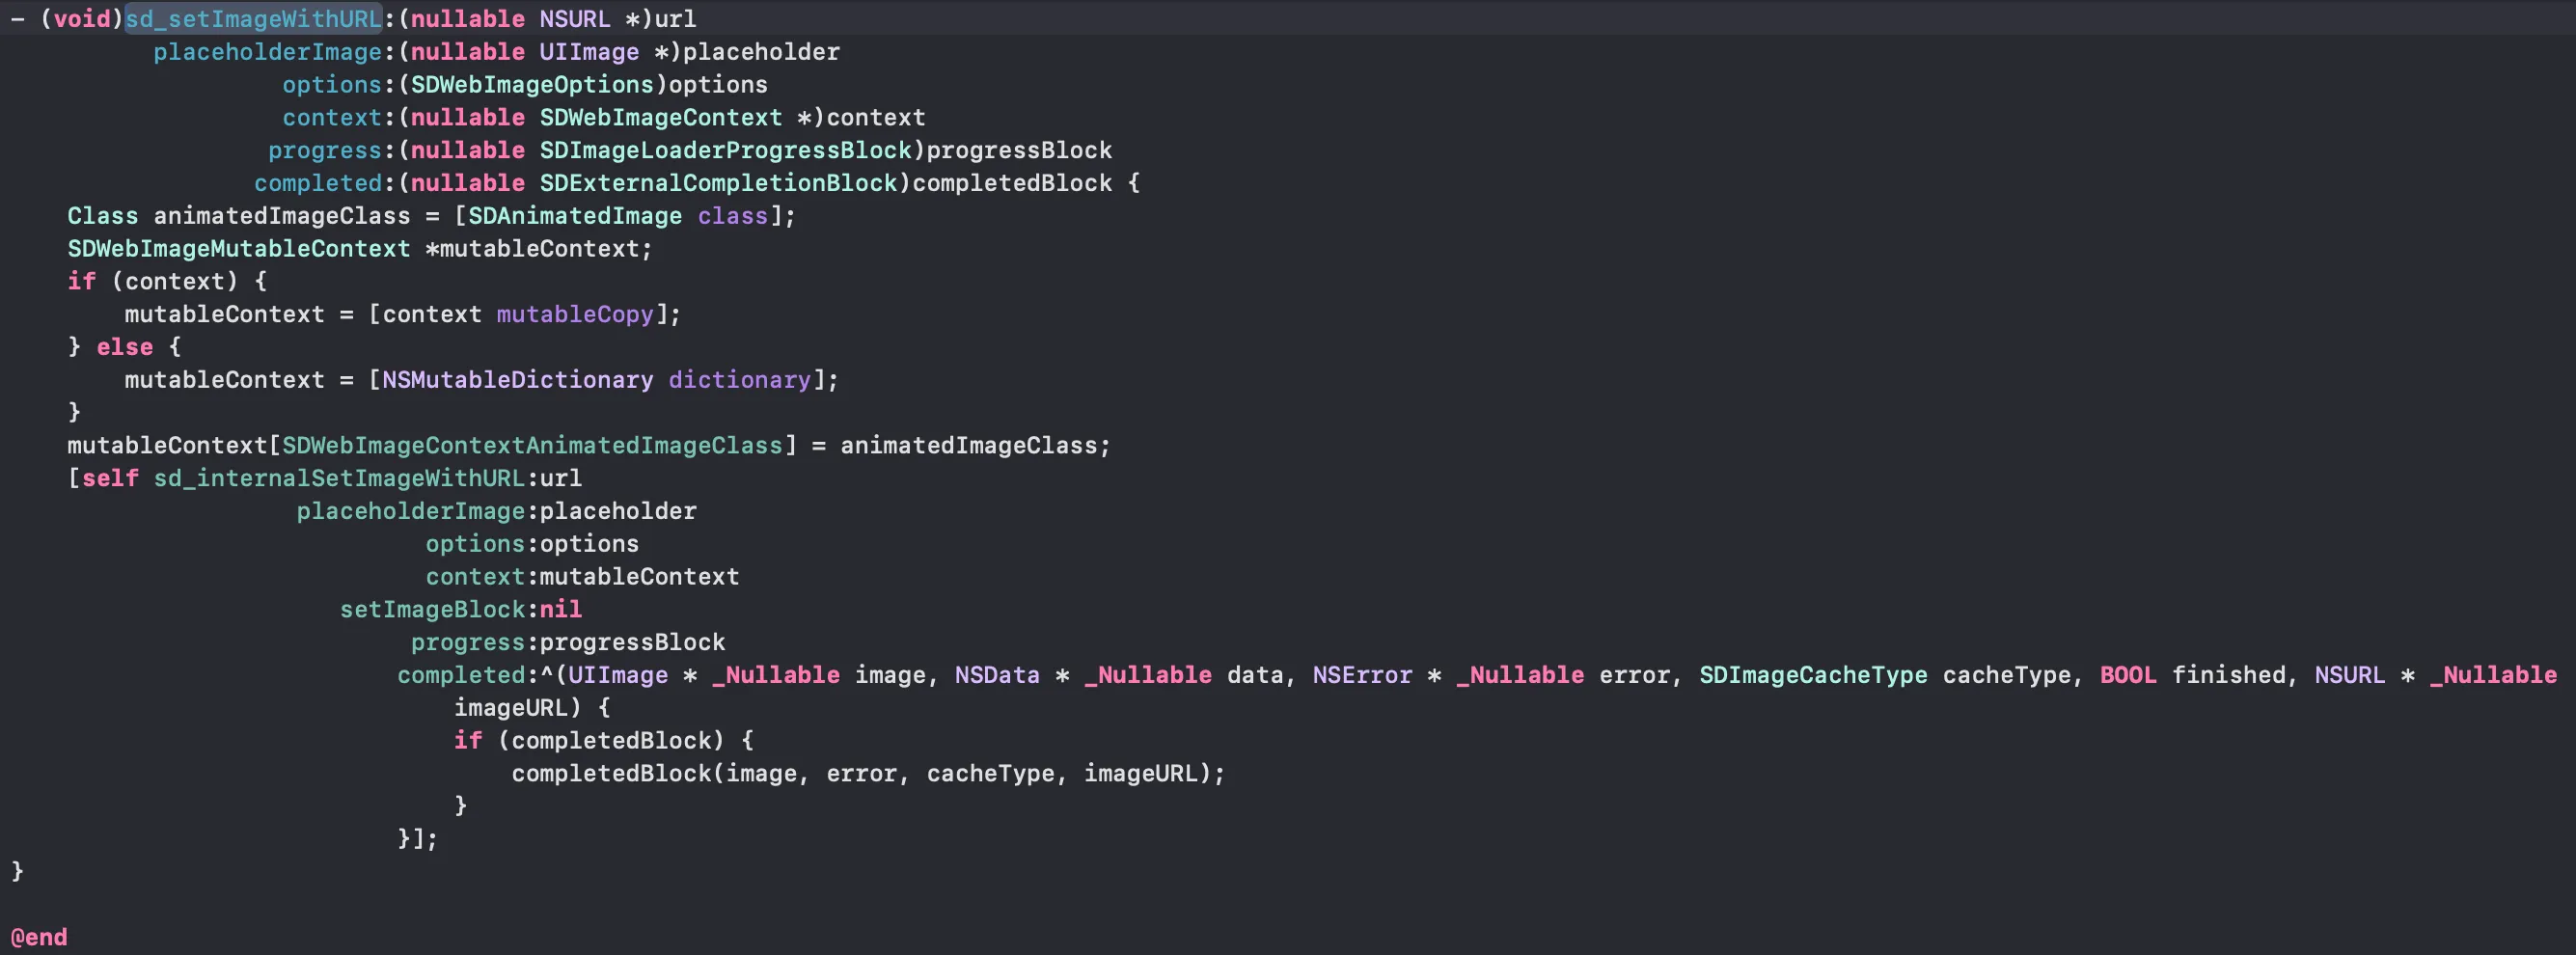This screenshot has width=2576, height=955.
Task: Click the setImageBlock parameter label
Action: point(433,609)
